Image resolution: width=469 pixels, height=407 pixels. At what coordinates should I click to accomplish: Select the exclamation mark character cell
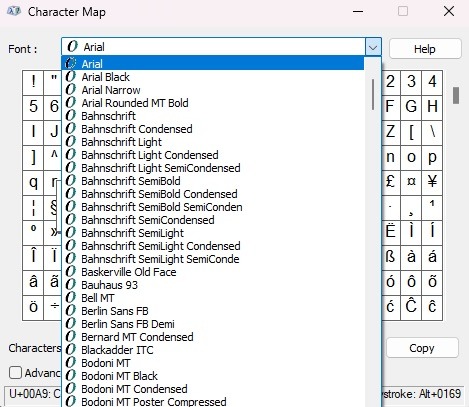pyautogui.click(x=33, y=82)
